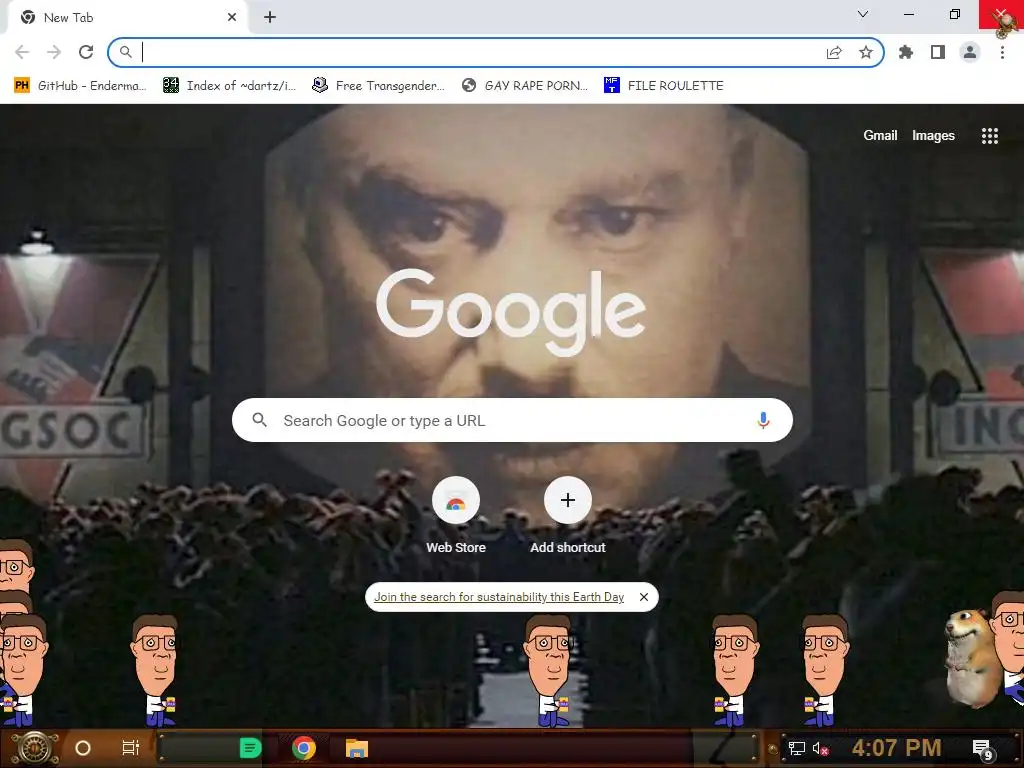
Task: Bookmark this tab with the star icon
Action: click(x=866, y=52)
